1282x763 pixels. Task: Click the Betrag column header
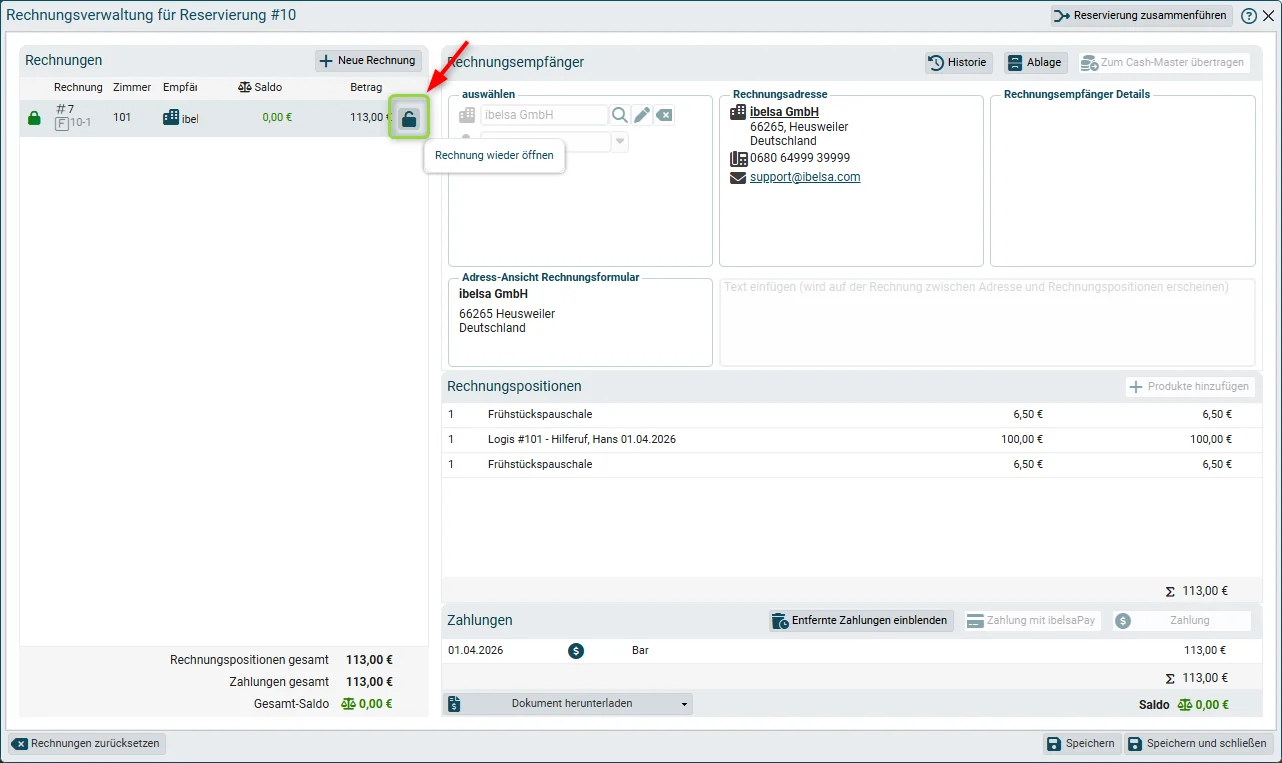[x=366, y=88]
